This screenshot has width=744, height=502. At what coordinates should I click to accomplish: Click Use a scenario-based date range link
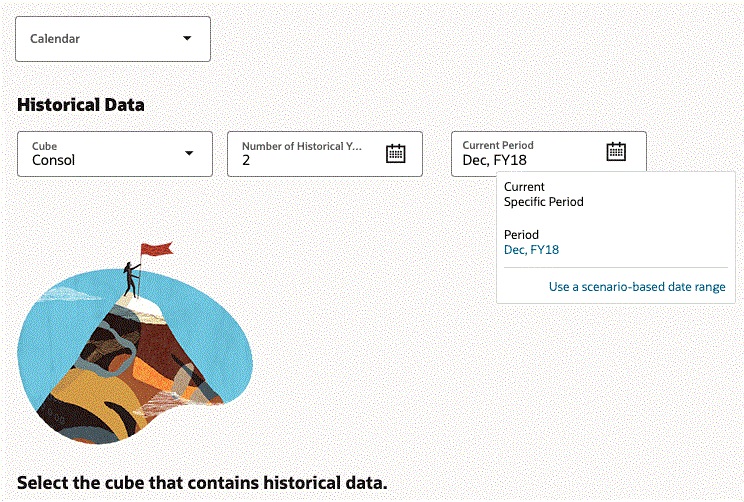637,287
